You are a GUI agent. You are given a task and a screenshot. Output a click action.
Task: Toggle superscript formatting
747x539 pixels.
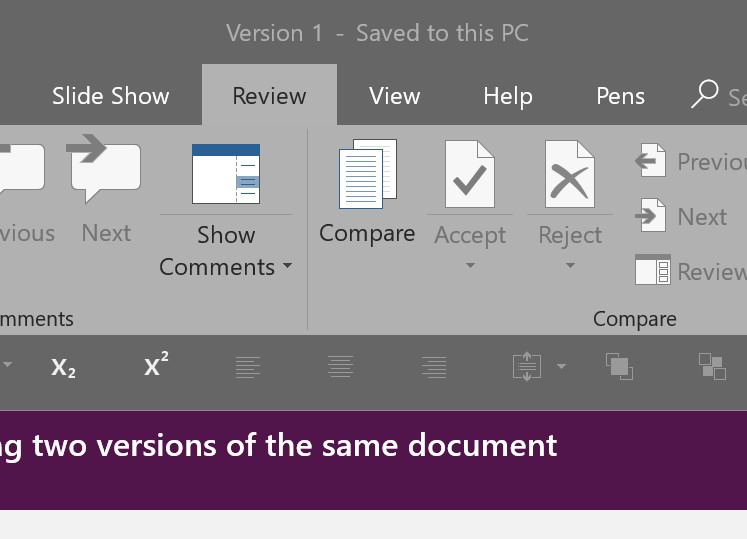pos(156,366)
